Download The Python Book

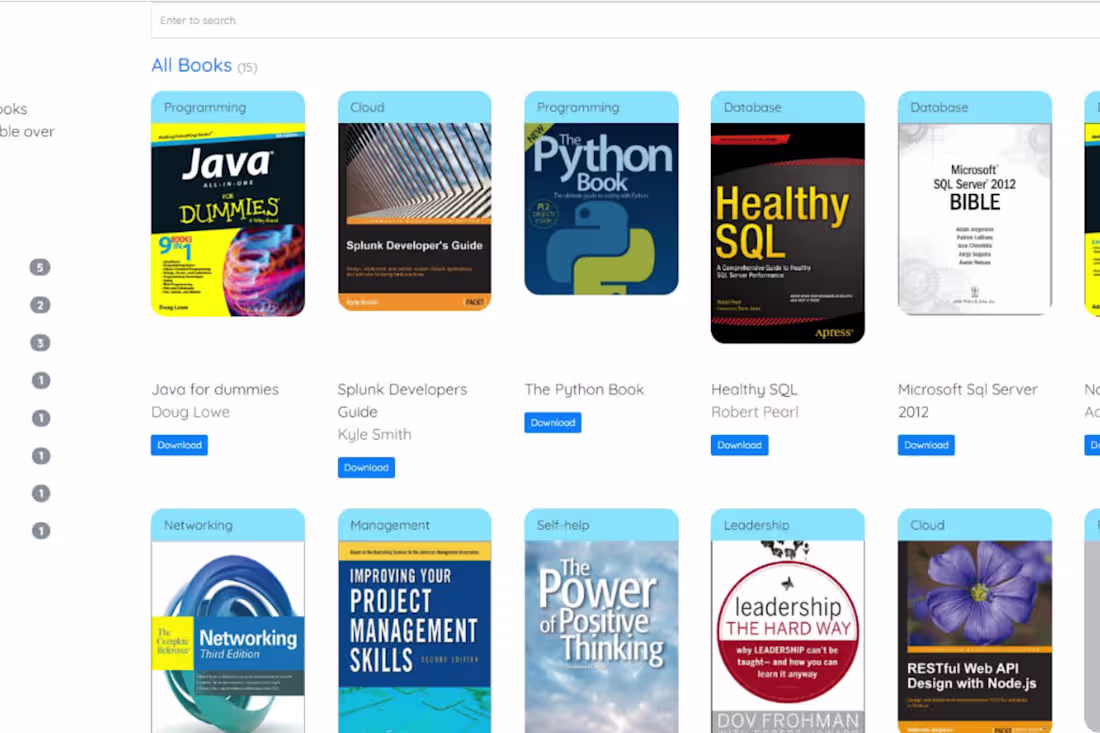[x=553, y=423]
